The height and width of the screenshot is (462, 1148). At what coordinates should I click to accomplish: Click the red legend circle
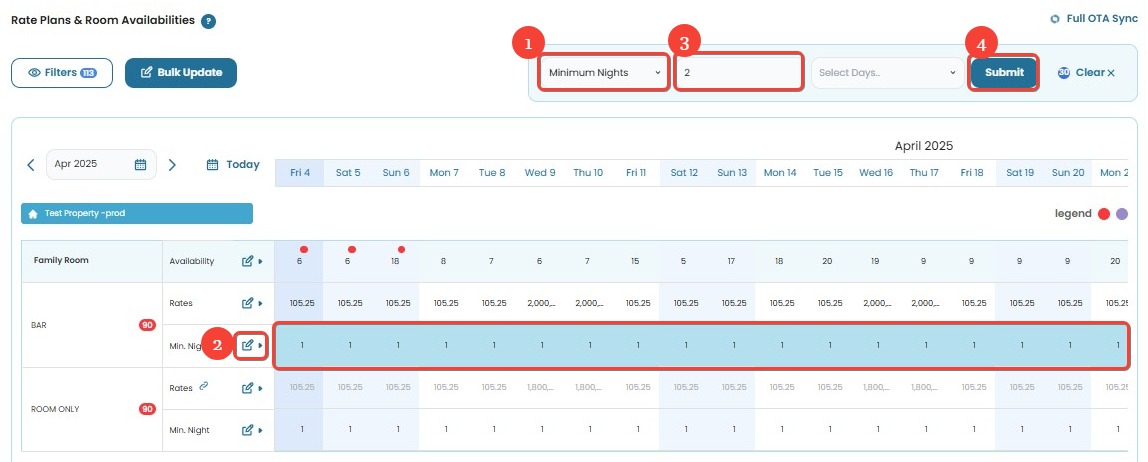(x=1104, y=214)
